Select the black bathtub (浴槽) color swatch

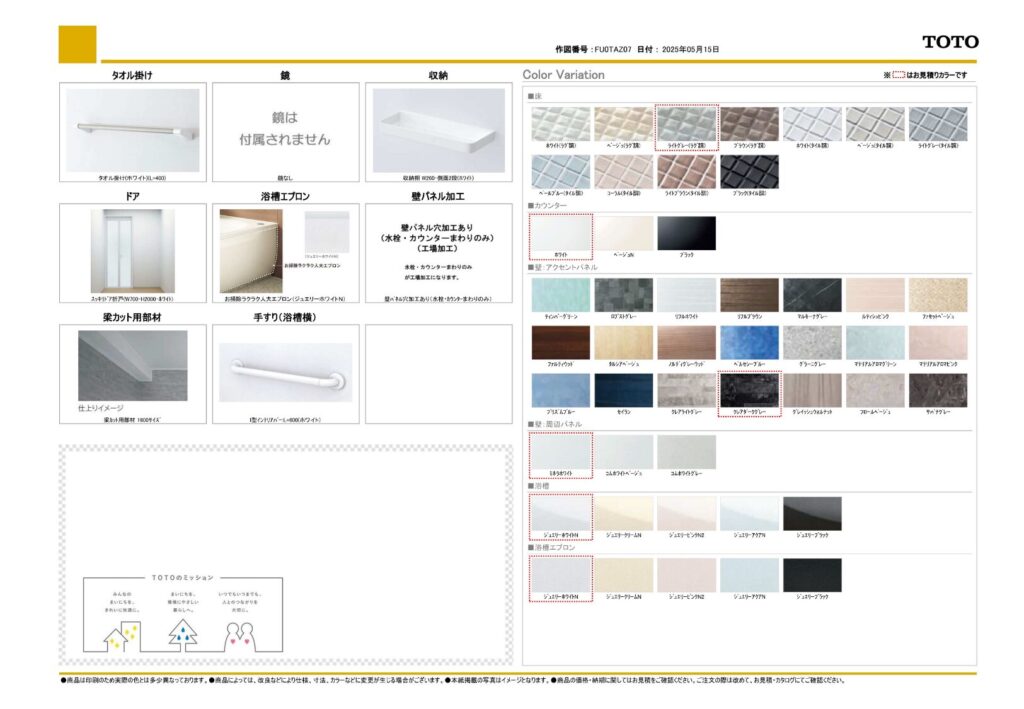tap(812, 513)
